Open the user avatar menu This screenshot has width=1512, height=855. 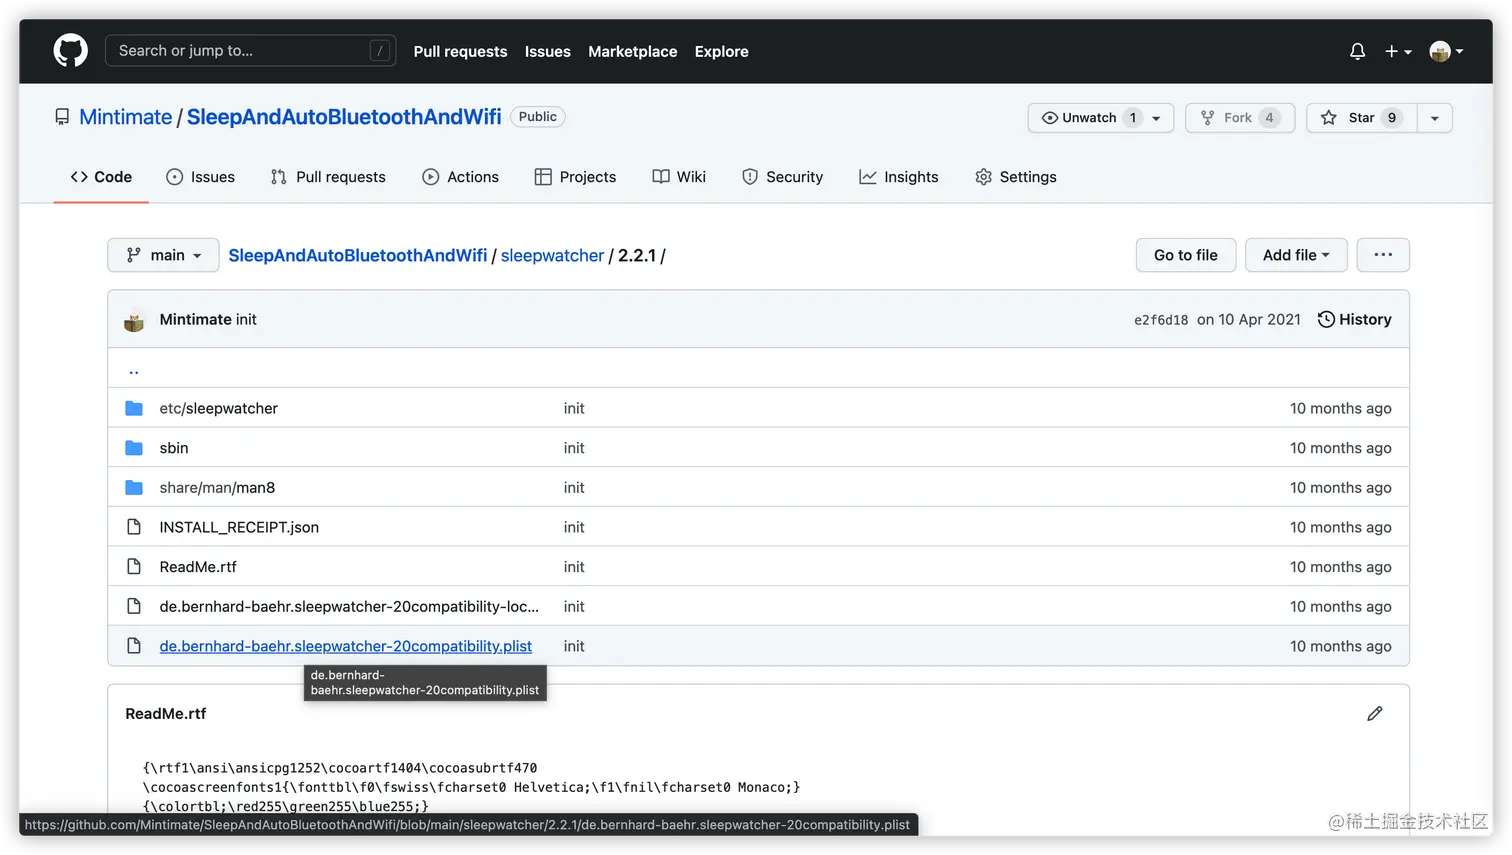(x=1446, y=51)
